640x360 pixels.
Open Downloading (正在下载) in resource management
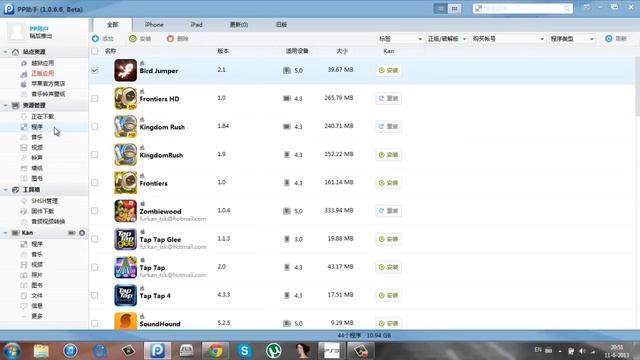42,117
